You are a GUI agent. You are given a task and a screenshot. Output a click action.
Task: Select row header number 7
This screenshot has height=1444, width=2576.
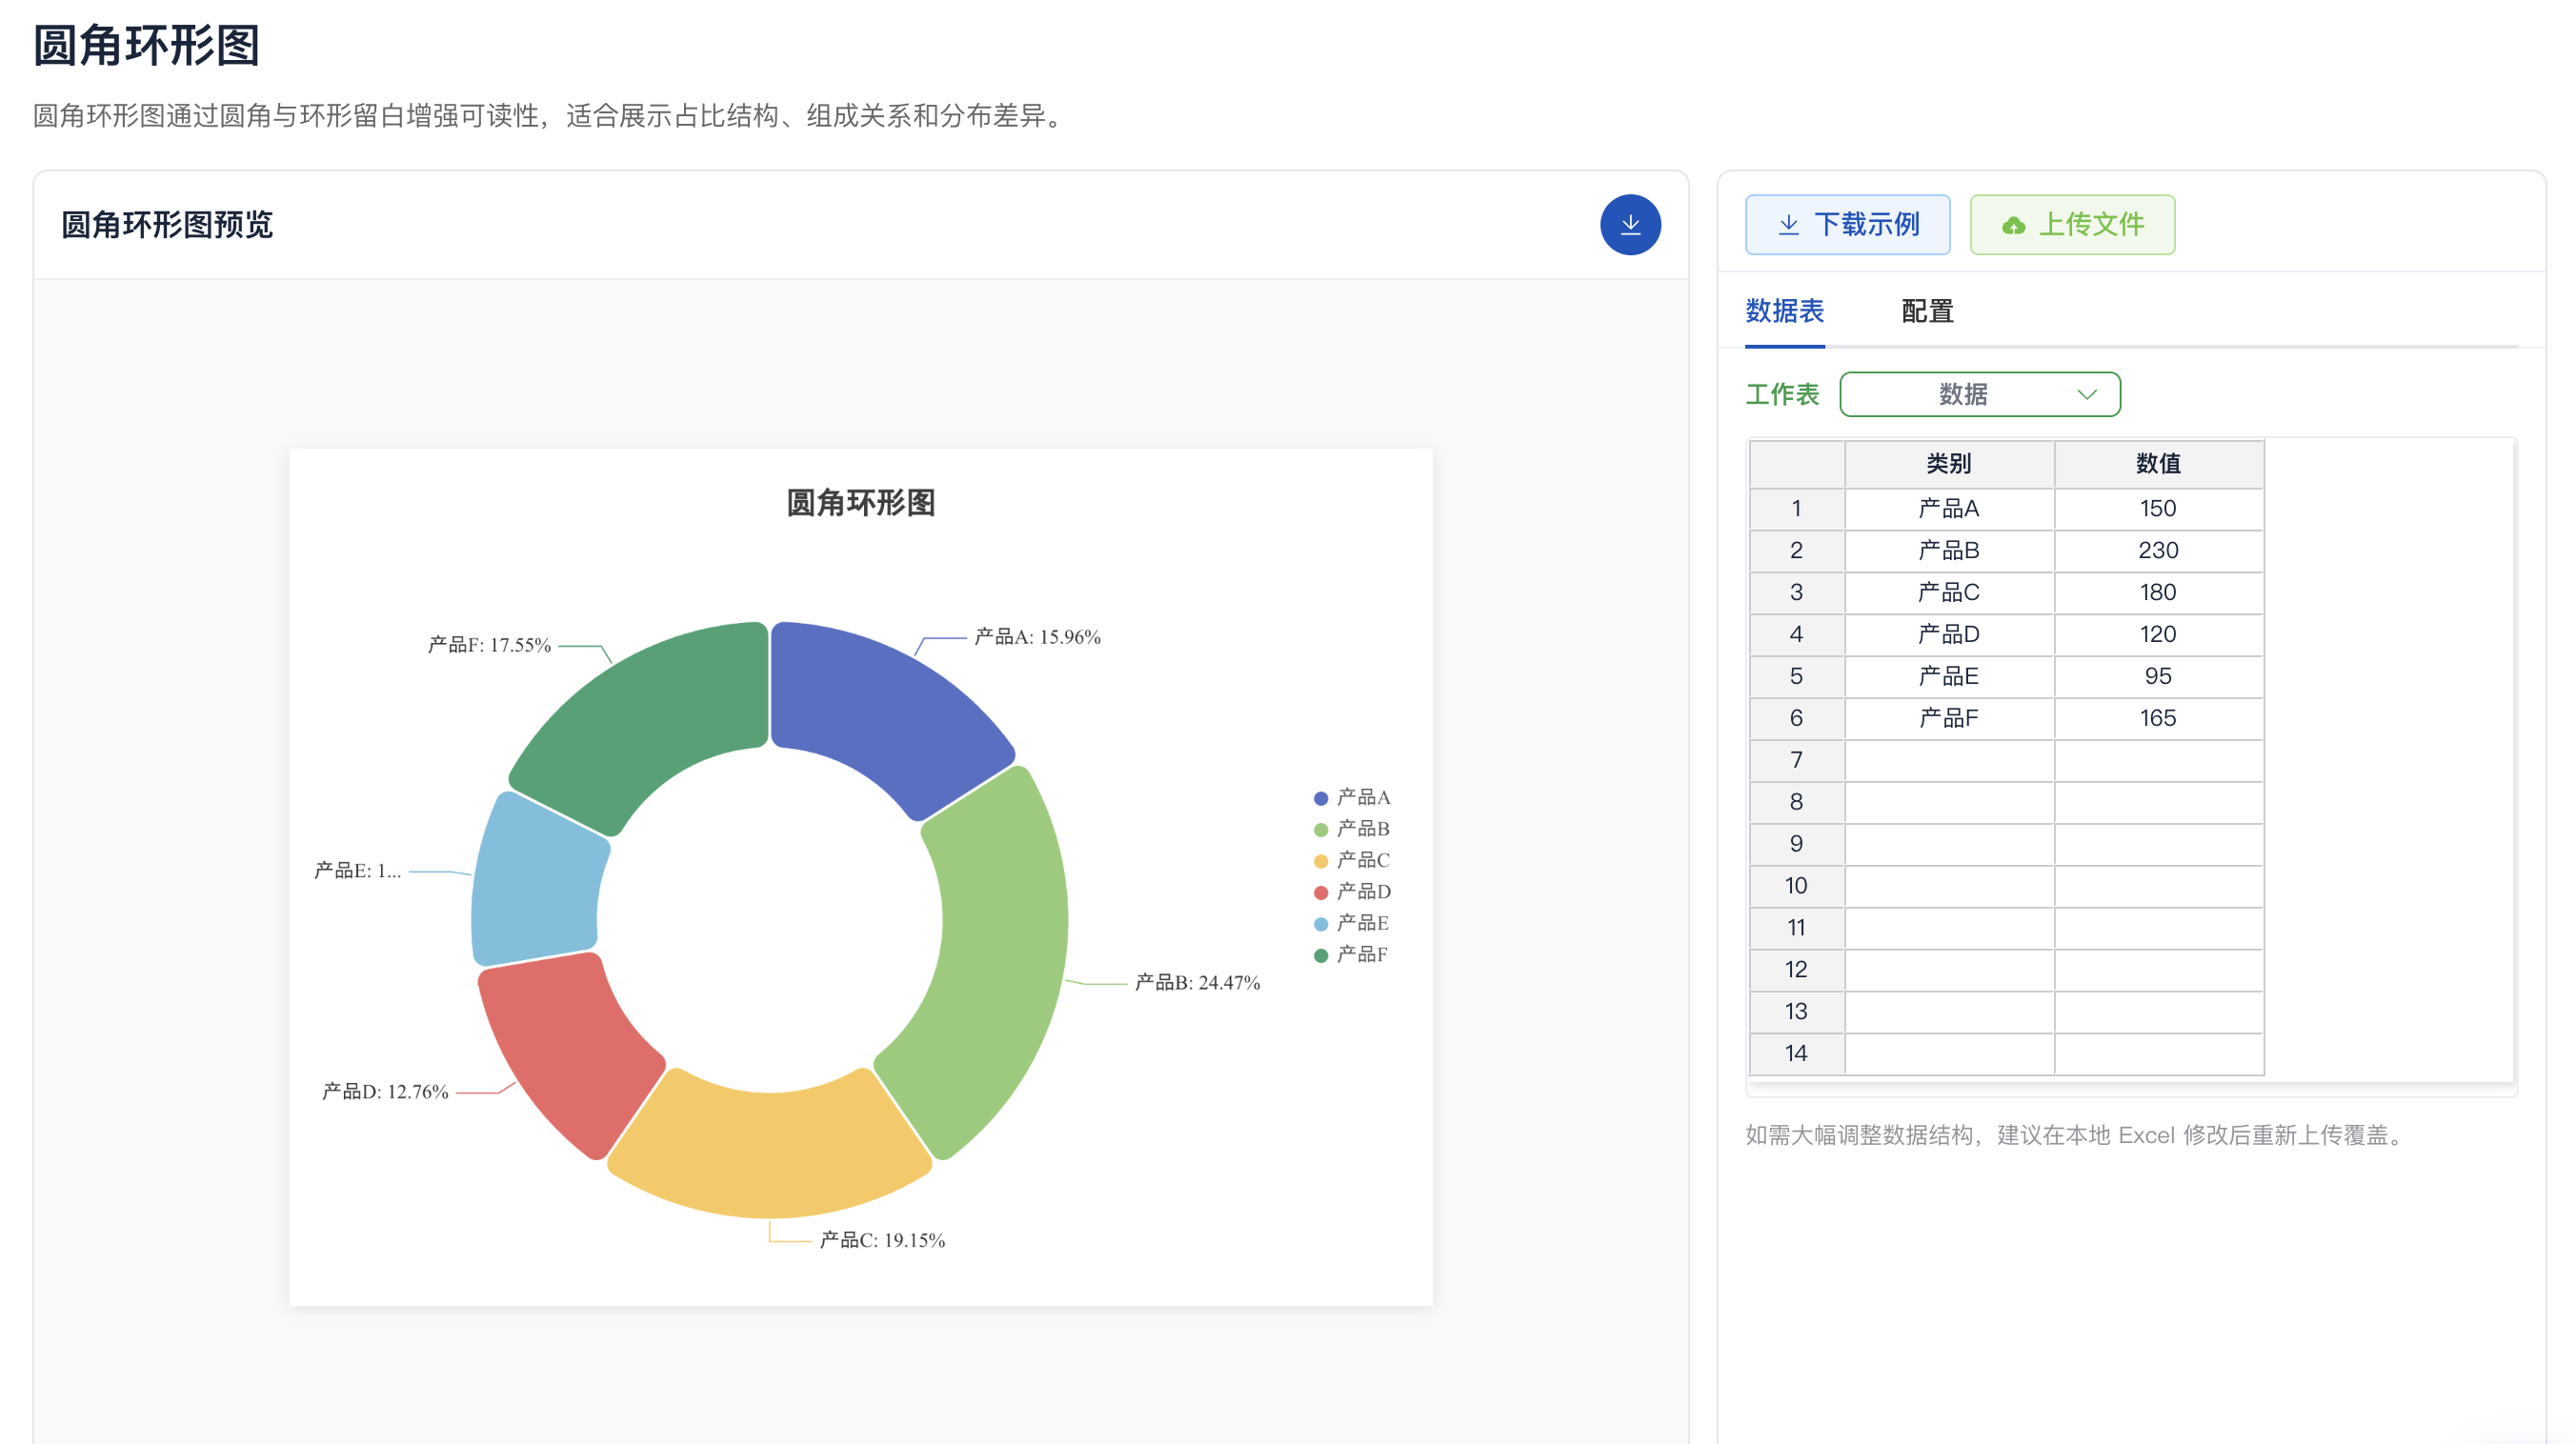1796,761
